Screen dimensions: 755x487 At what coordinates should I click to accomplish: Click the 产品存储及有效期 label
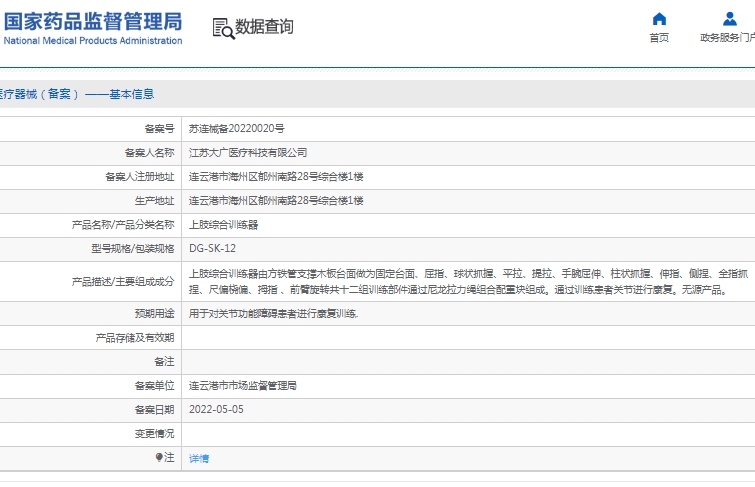click(135, 338)
